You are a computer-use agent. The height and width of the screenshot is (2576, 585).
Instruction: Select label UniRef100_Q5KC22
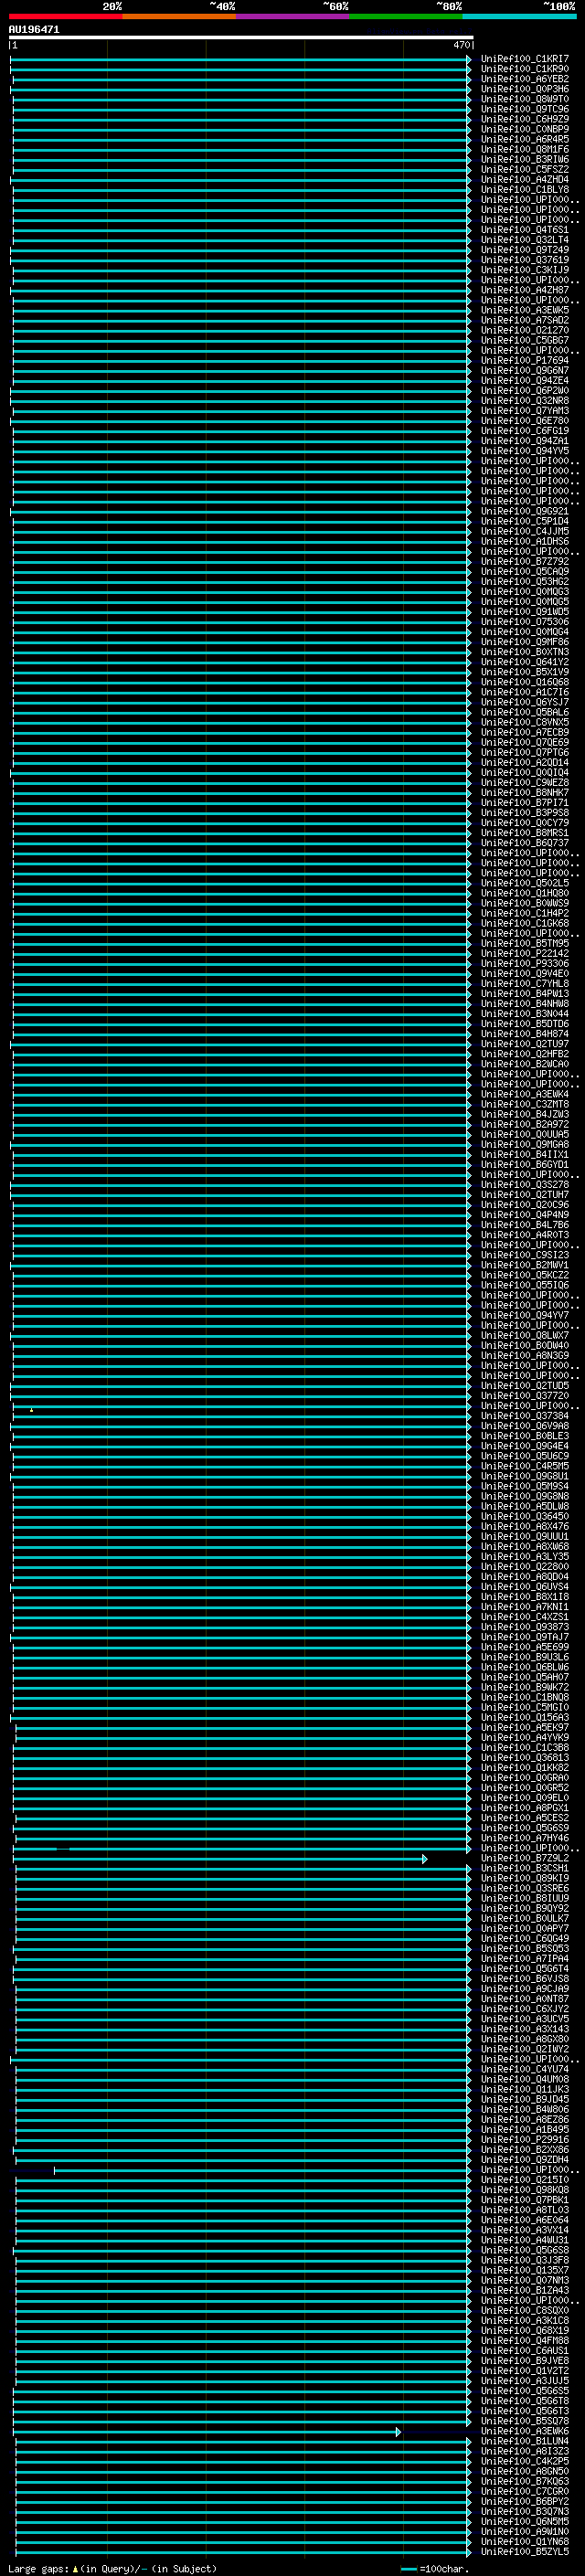click(x=524, y=1275)
